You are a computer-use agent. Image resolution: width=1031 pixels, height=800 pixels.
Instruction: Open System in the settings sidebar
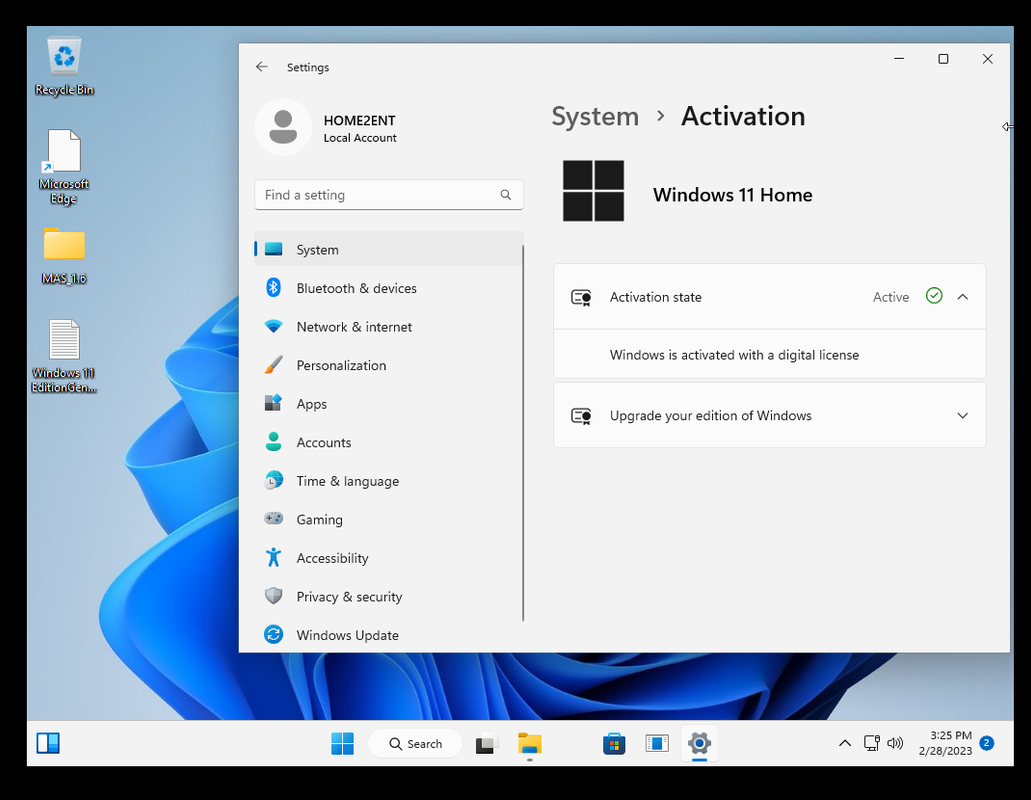tap(389, 249)
